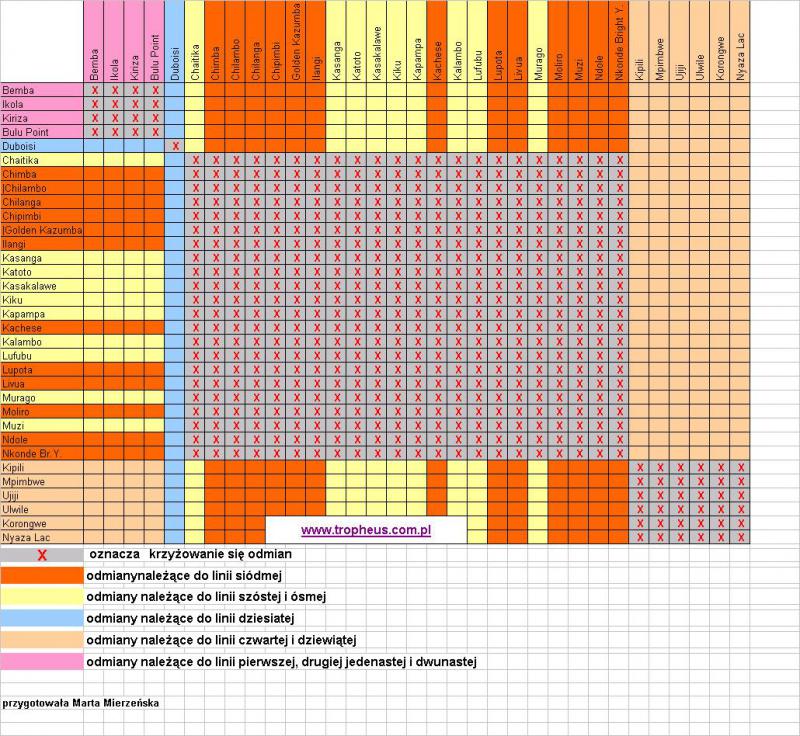This screenshot has width=800, height=736.
Task: Click the Korongwe row label
Action: tap(24, 523)
